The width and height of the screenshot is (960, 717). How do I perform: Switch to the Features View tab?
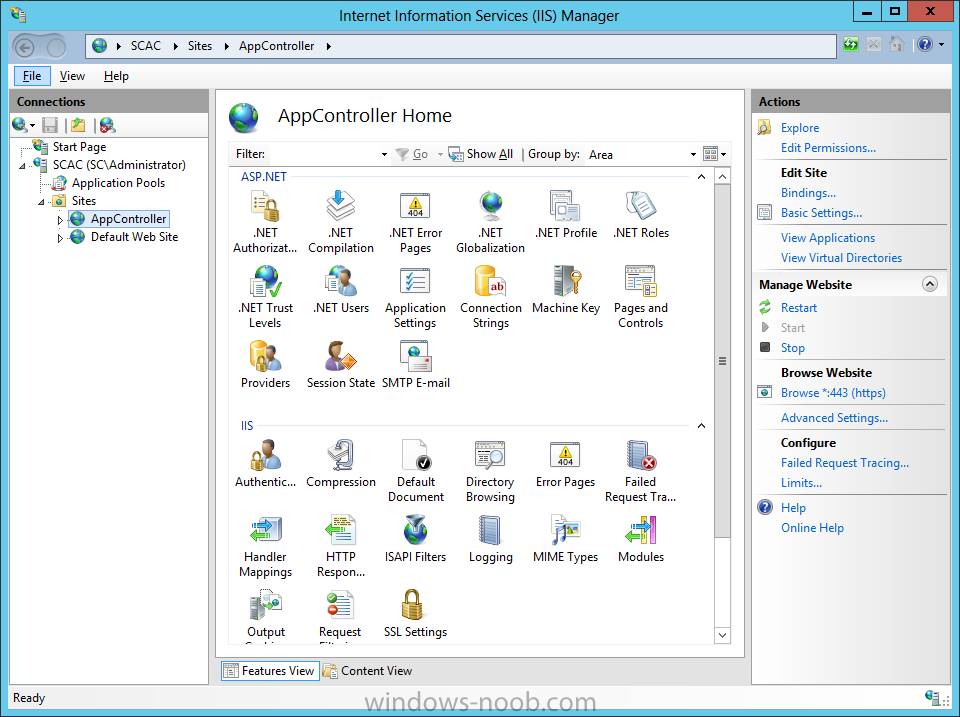270,671
